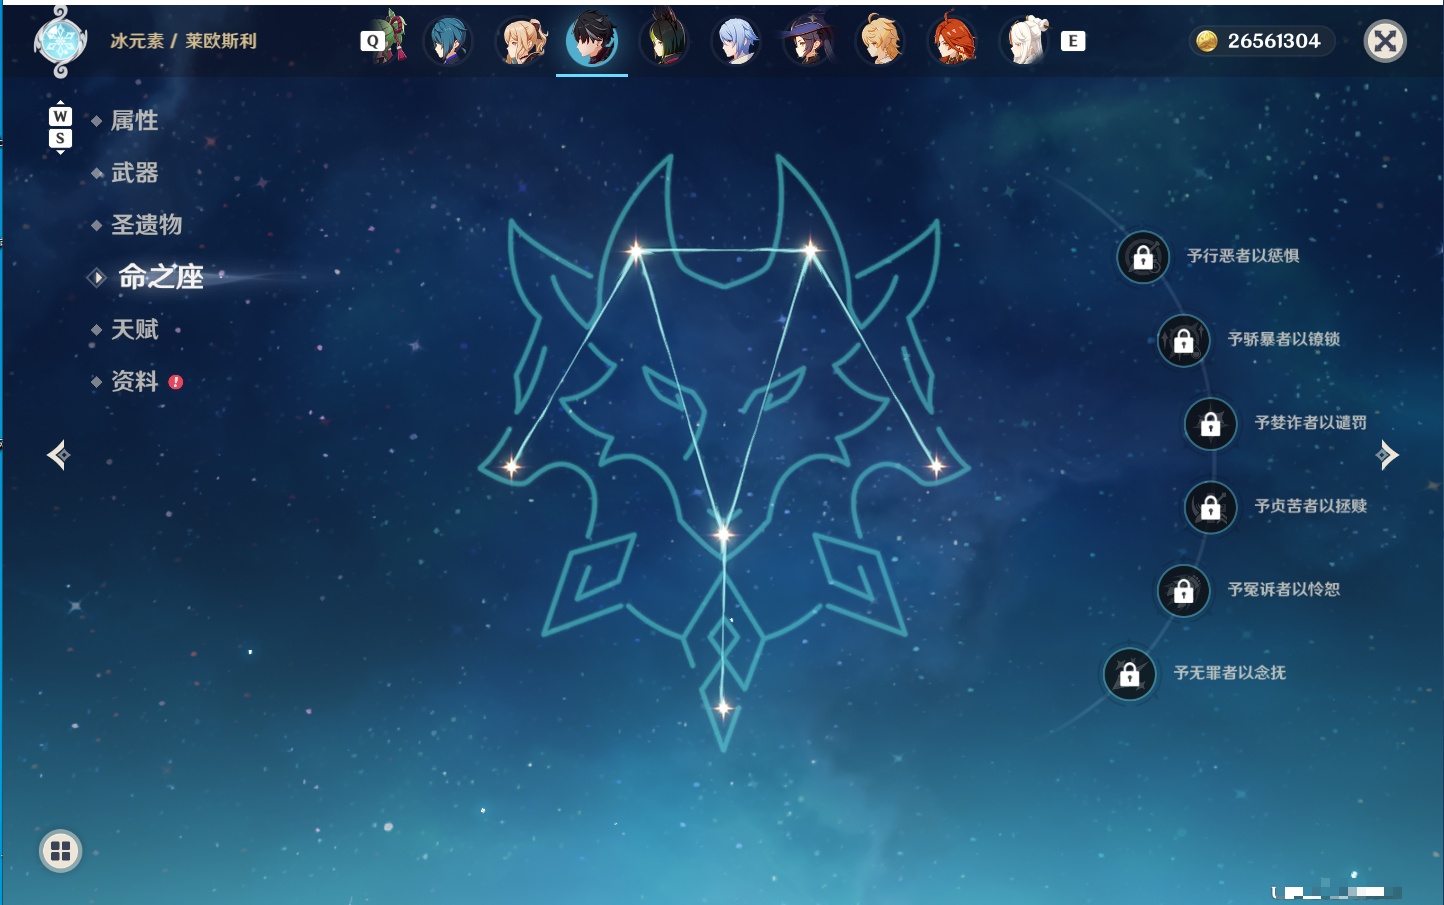Select the lock icon for 予骄暴者以镣锁
Viewport: 1444px width, 905px height.
1184,341
